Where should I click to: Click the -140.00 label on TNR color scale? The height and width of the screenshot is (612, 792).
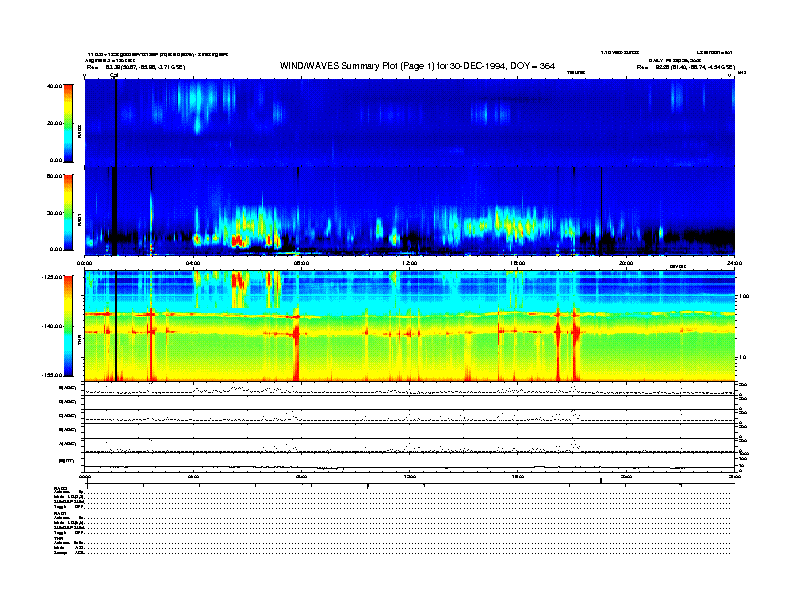click(52, 326)
